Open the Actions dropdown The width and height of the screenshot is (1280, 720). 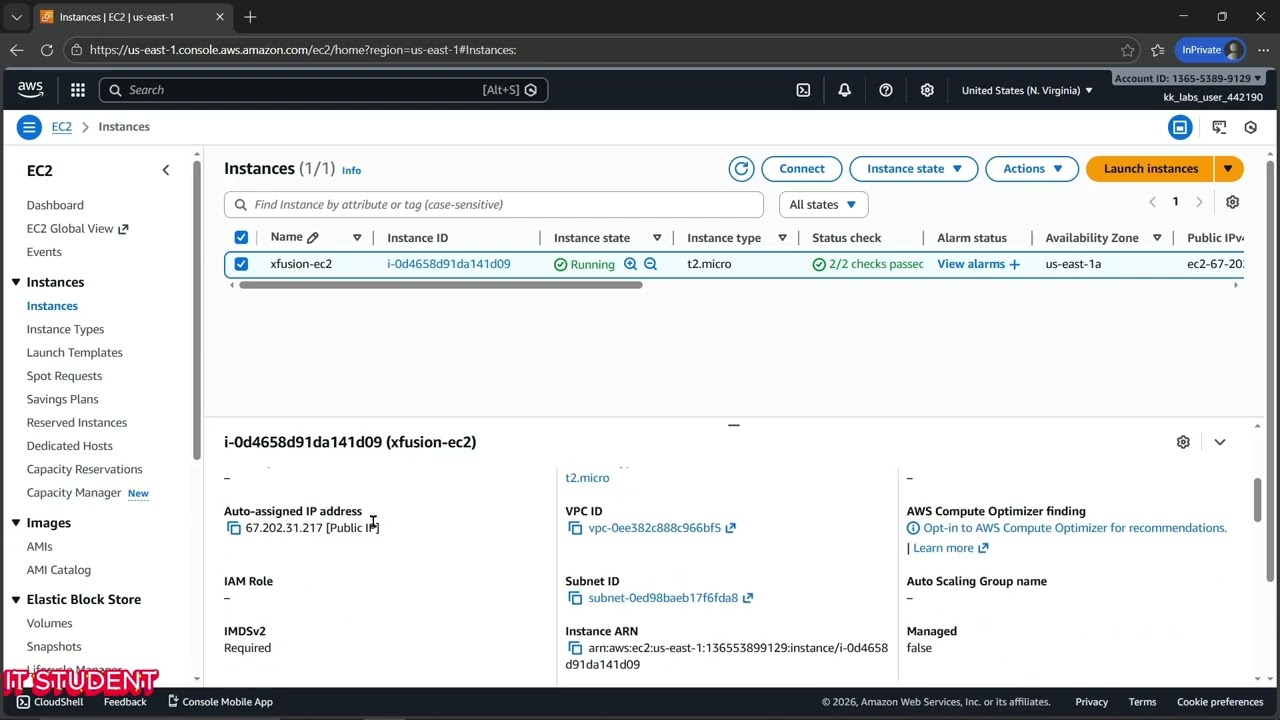[x=1032, y=169]
